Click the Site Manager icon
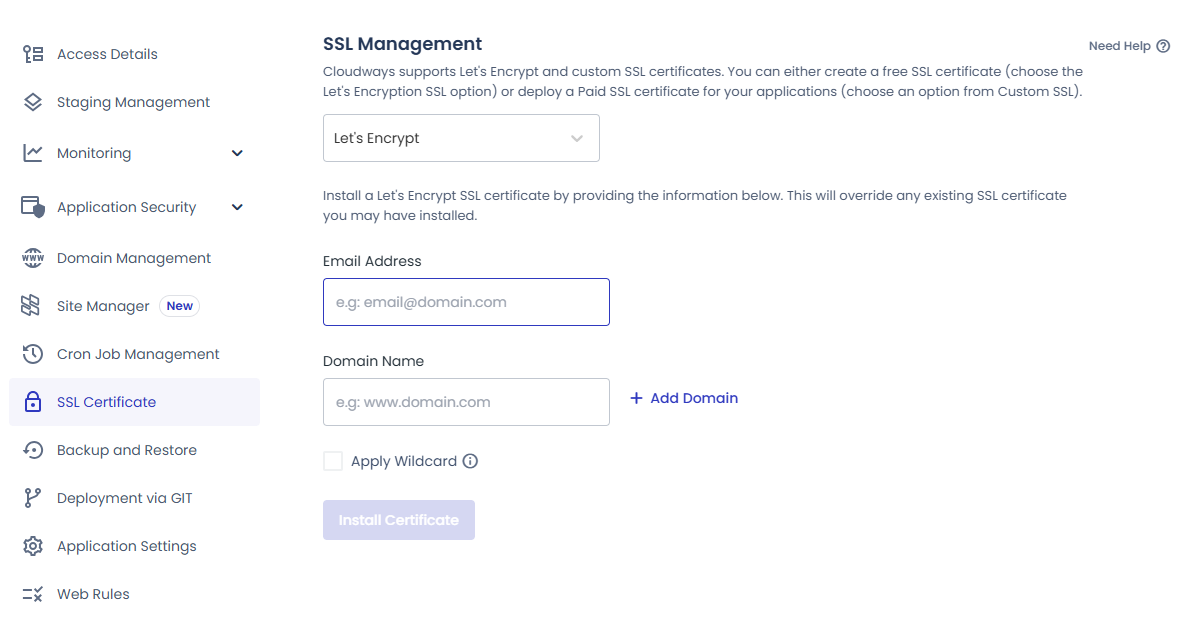The width and height of the screenshot is (1185, 625). (x=30, y=305)
